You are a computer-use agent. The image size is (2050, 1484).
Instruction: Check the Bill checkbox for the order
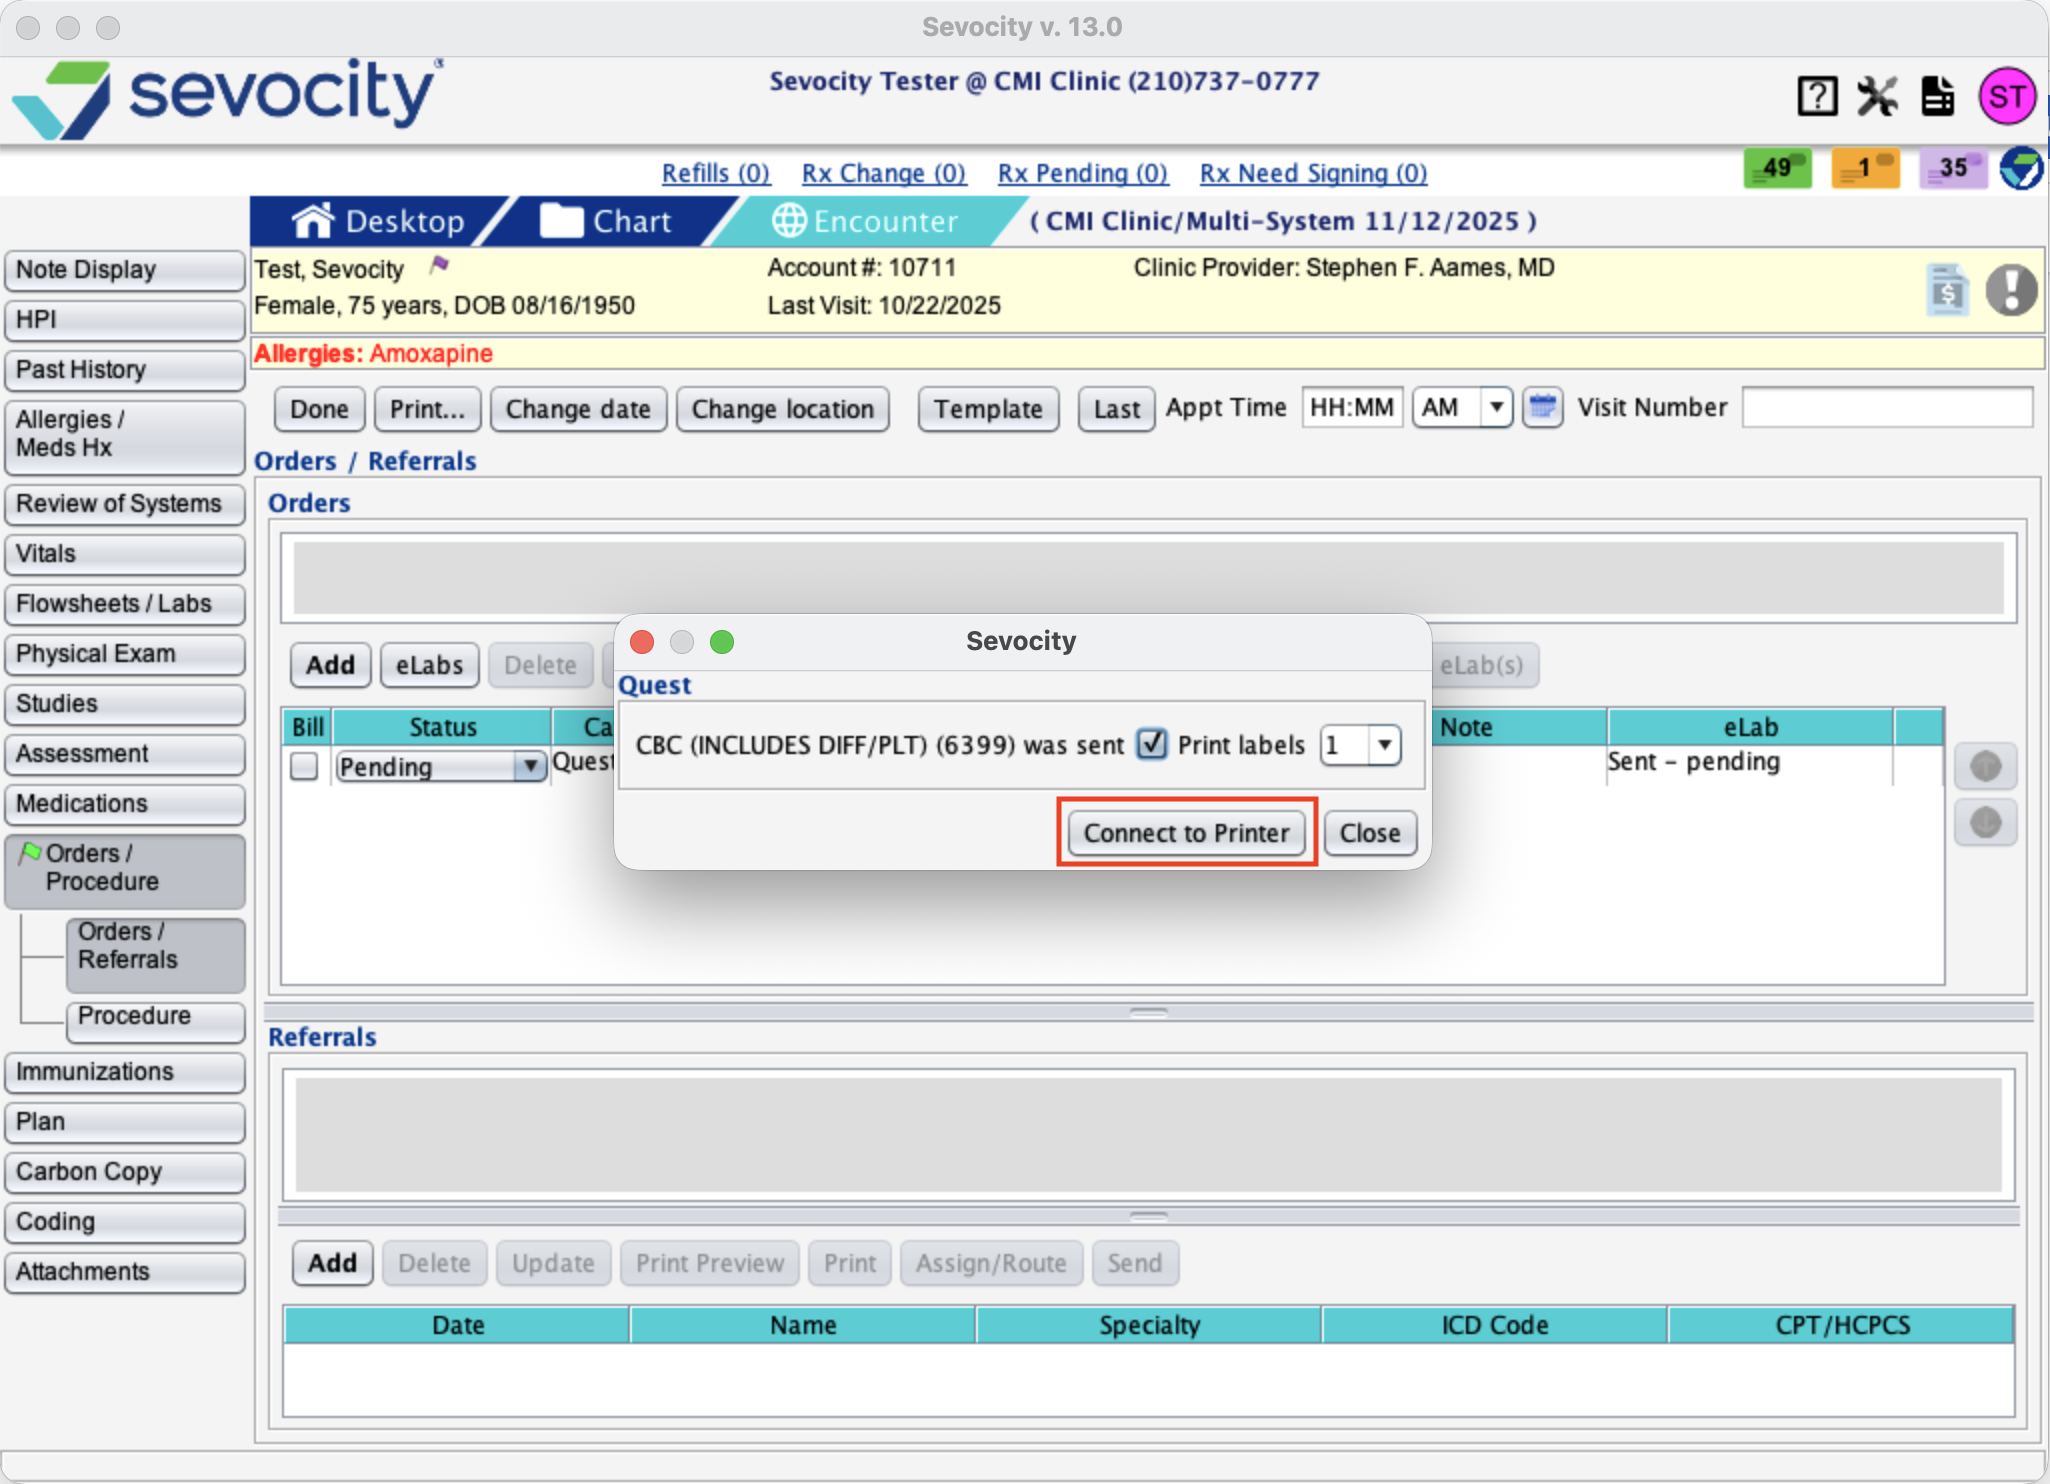[x=304, y=767]
